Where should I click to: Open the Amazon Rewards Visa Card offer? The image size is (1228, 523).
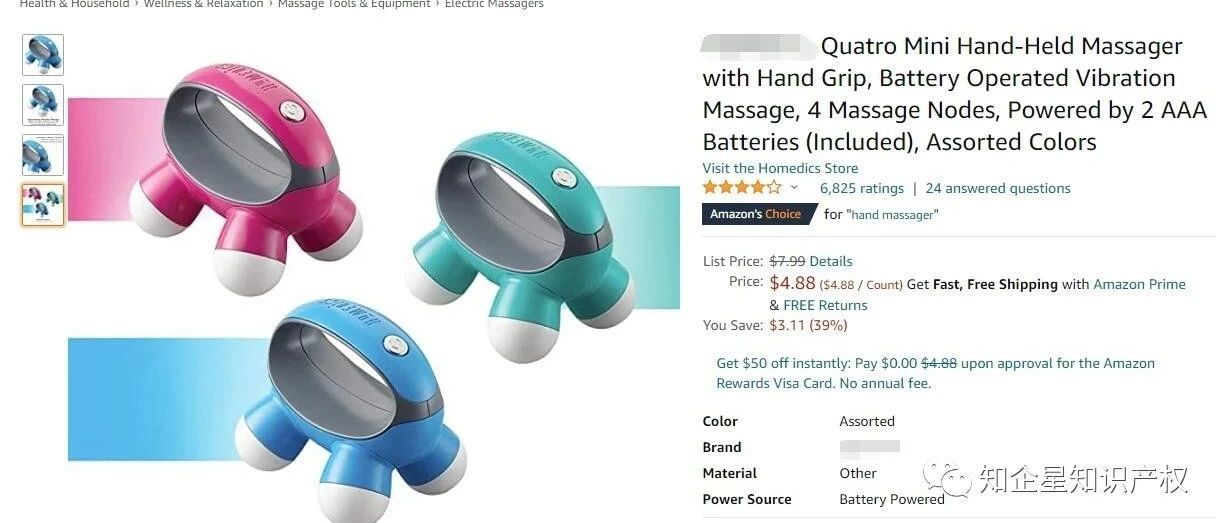click(935, 373)
